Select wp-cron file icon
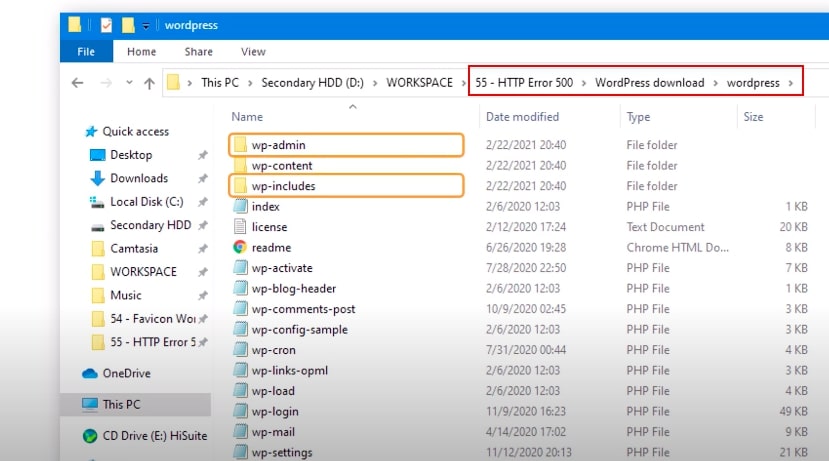Viewport: 829px width, 461px height. pyautogui.click(x=240, y=349)
